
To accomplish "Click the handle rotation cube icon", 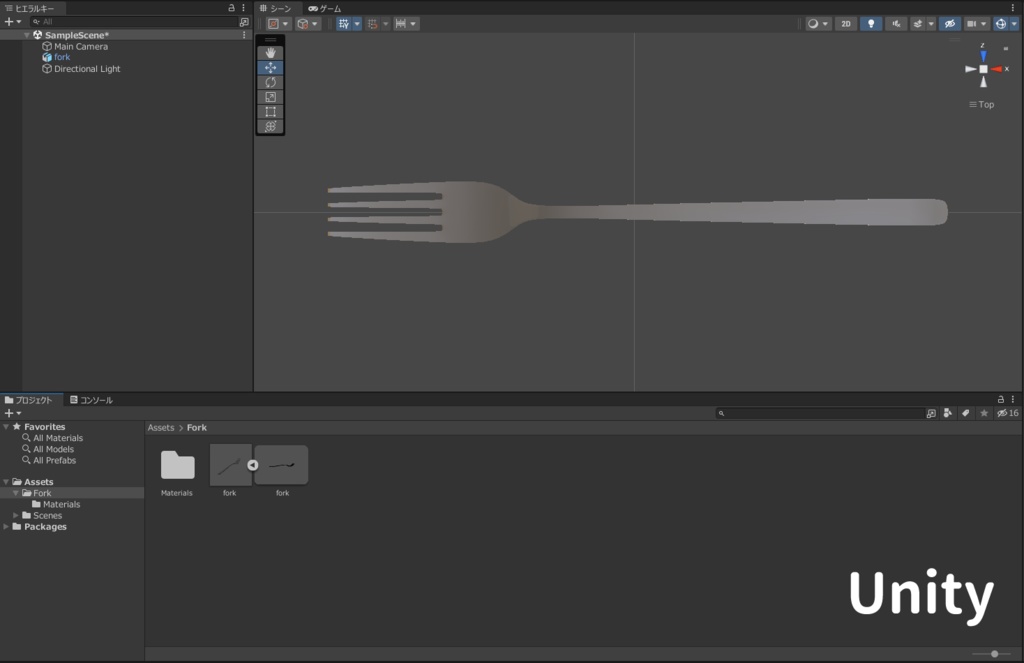I will tap(303, 24).
